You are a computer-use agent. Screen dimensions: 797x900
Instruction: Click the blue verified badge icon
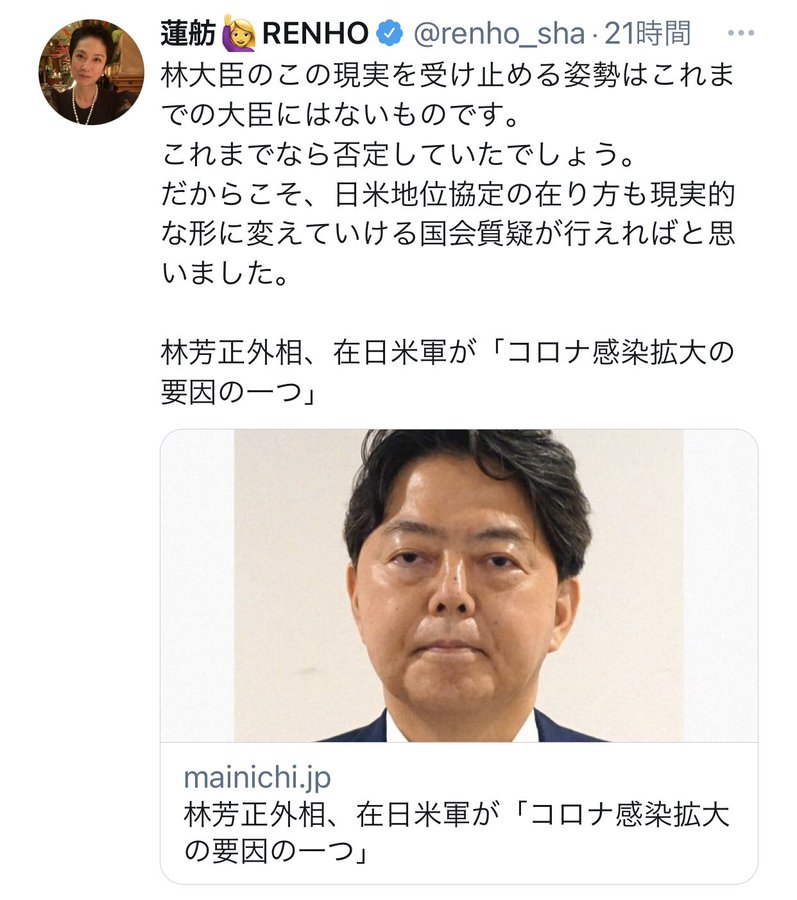coord(390,33)
